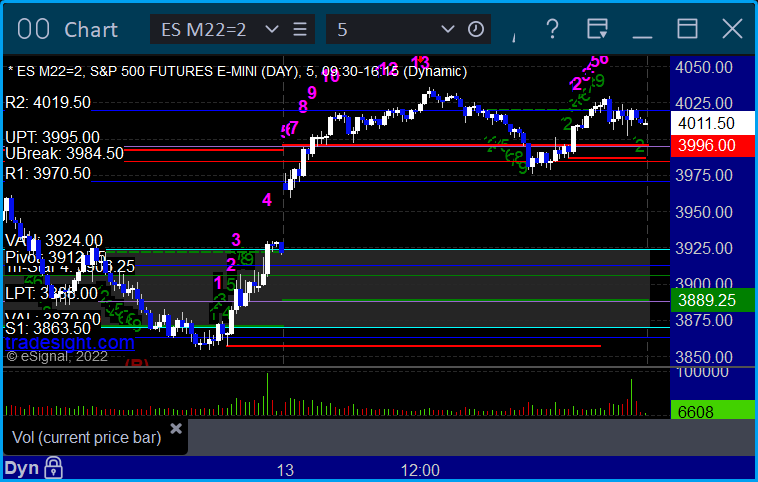The width and height of the screenshot is (758, 482).
Task: Click the 12:00 time axis label
Action: pyautogui.click(x=420, y=470)
